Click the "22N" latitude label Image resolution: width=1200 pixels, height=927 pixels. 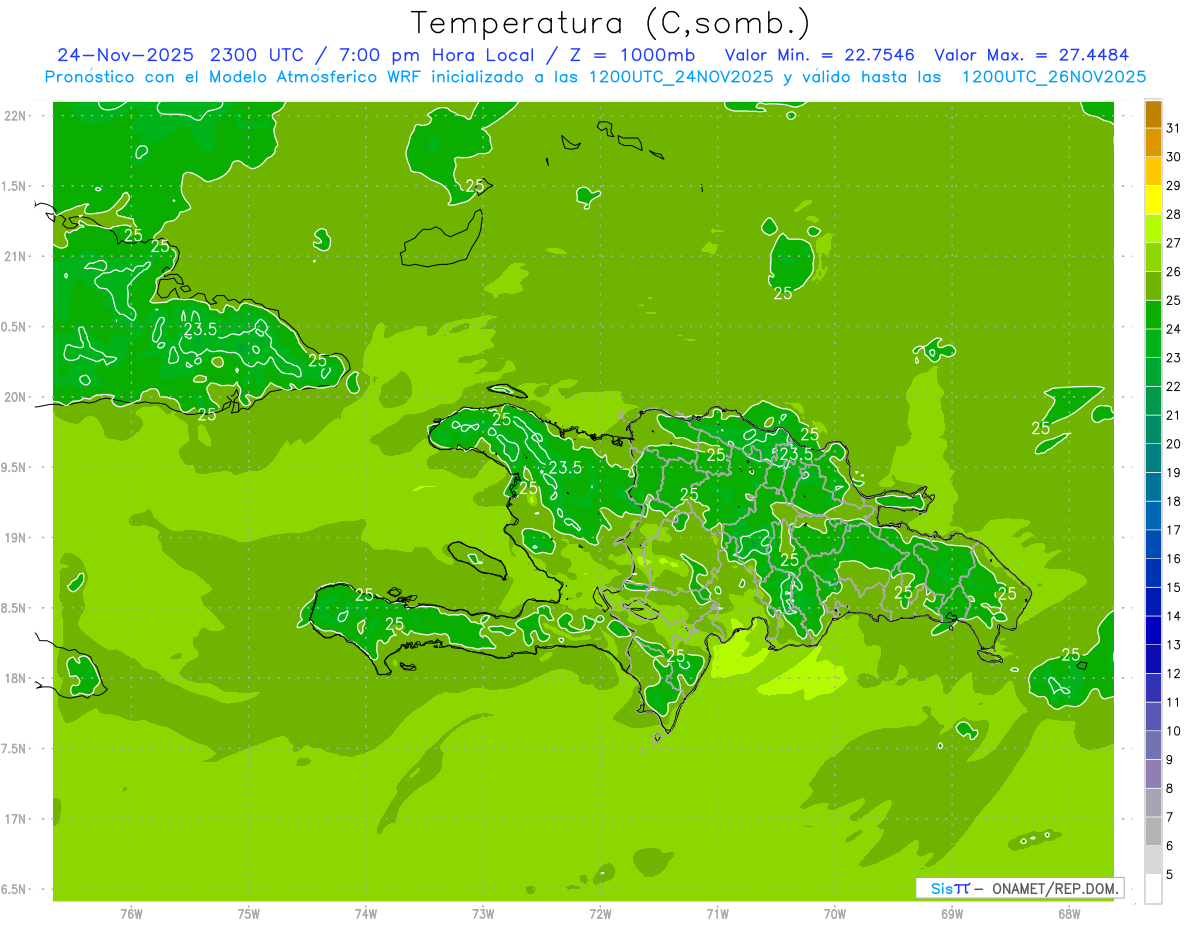[17, 115]
